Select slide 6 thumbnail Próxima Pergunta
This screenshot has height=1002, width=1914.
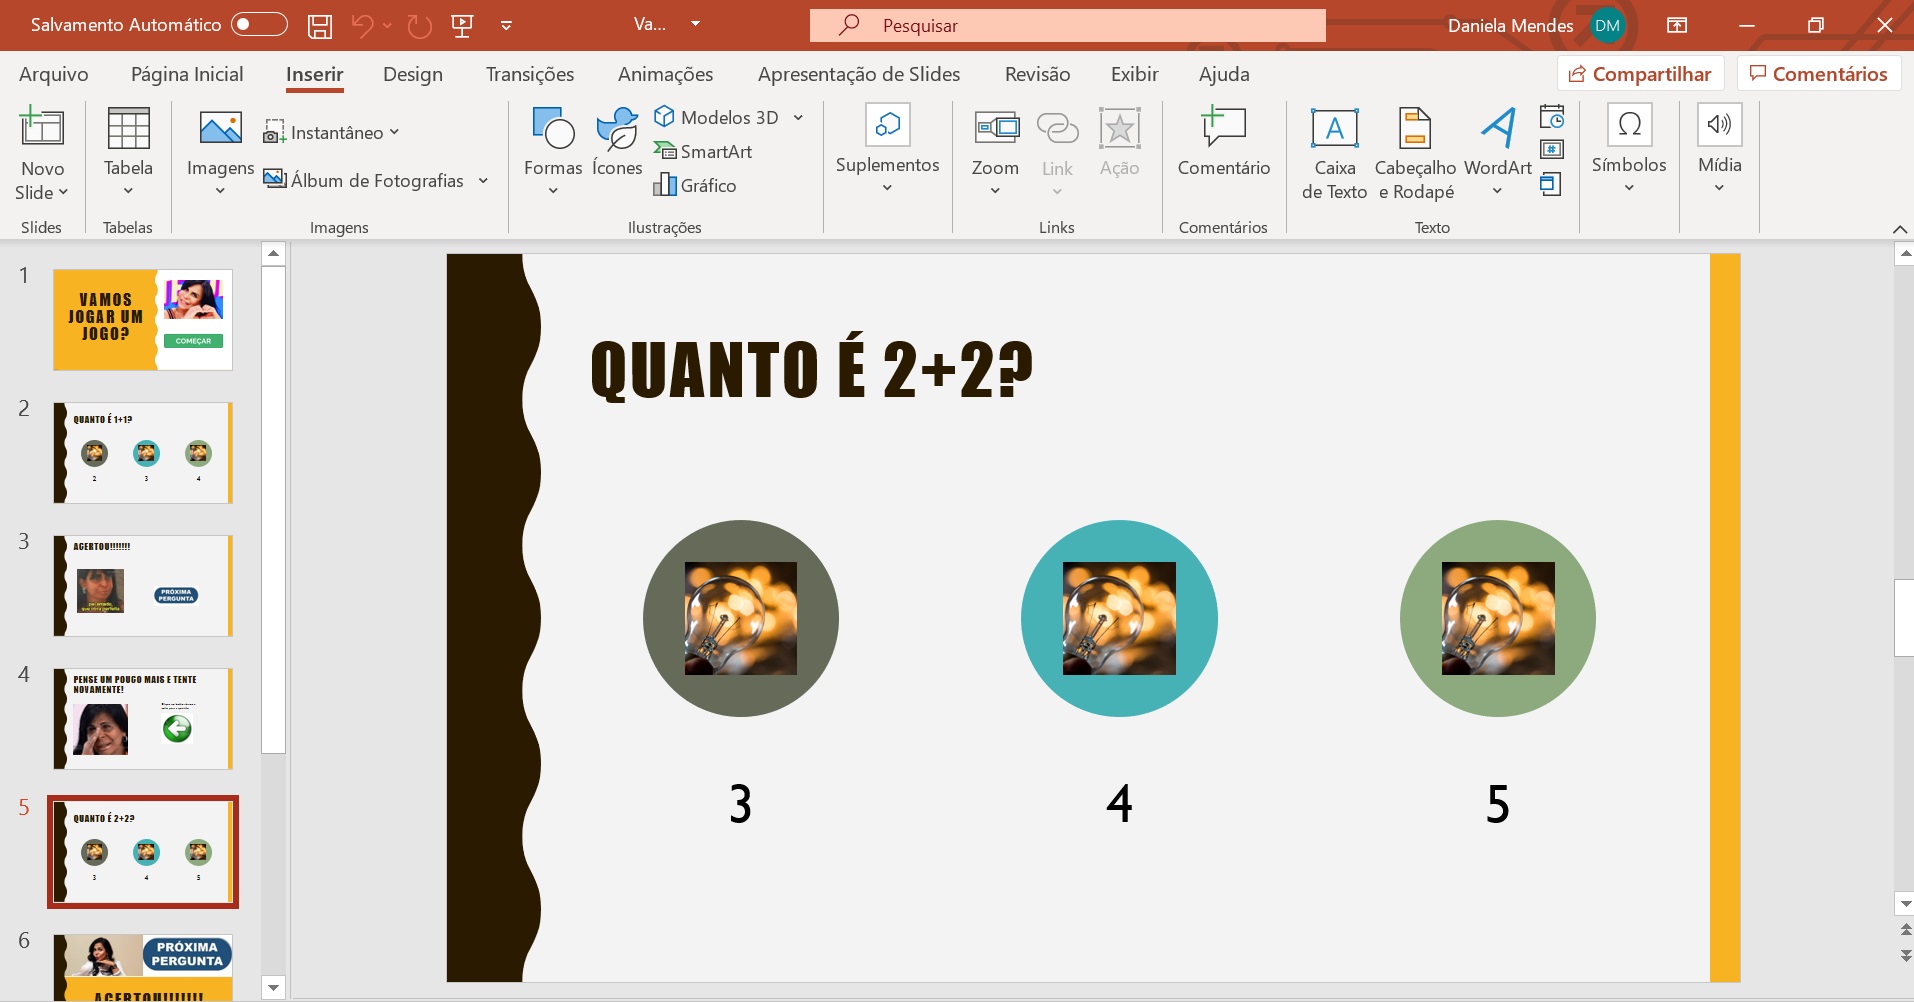tap(143, 967)
